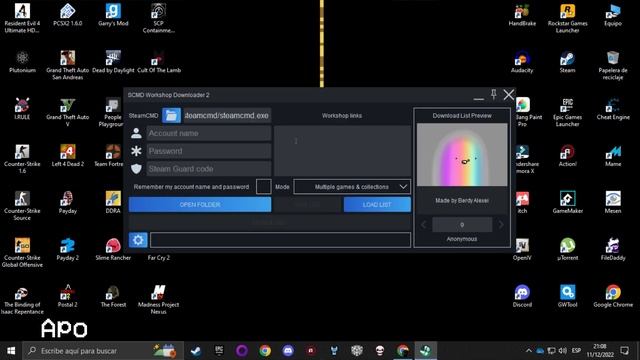Viewport: 640px width, 360px height.
Task: Select Counter-Strike Global Offensive icon
Action: tap(22, 252)
